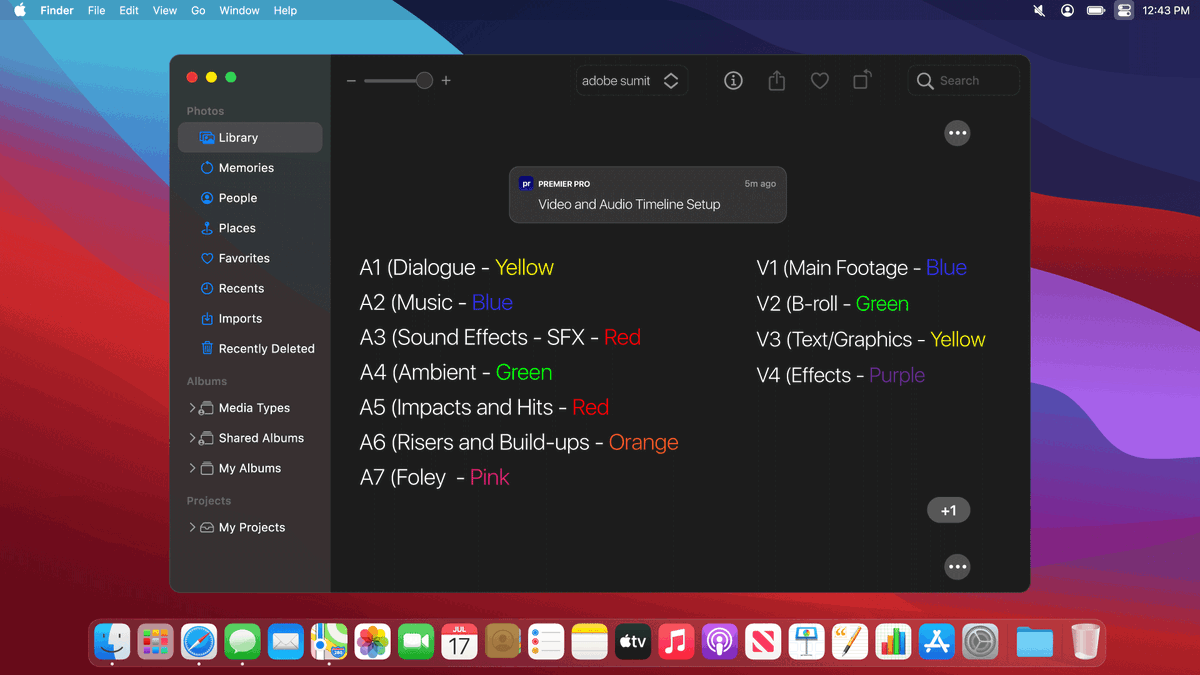1200x675 pixels.
Task: Click the battery icon in menu bar
Action: (1096, 10)
